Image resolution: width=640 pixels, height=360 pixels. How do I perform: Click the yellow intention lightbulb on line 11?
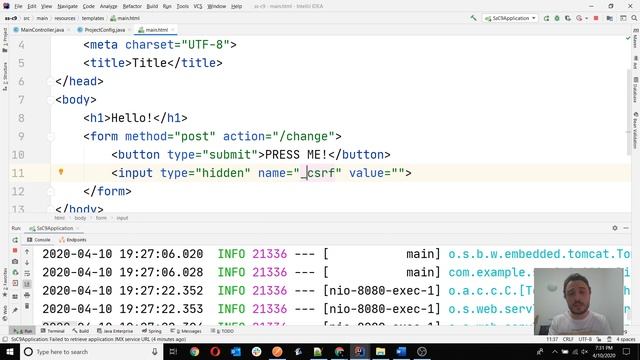pyautogui.click(x=61, y=172)
